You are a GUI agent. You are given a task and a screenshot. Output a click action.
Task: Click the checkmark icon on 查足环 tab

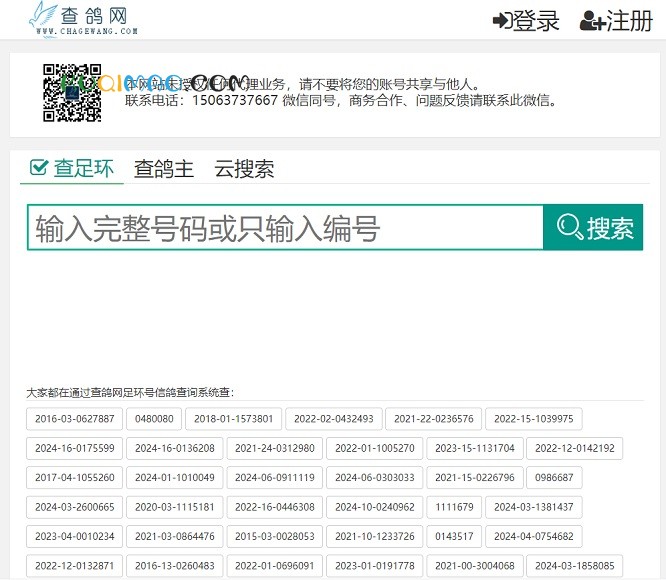point(39,168)
